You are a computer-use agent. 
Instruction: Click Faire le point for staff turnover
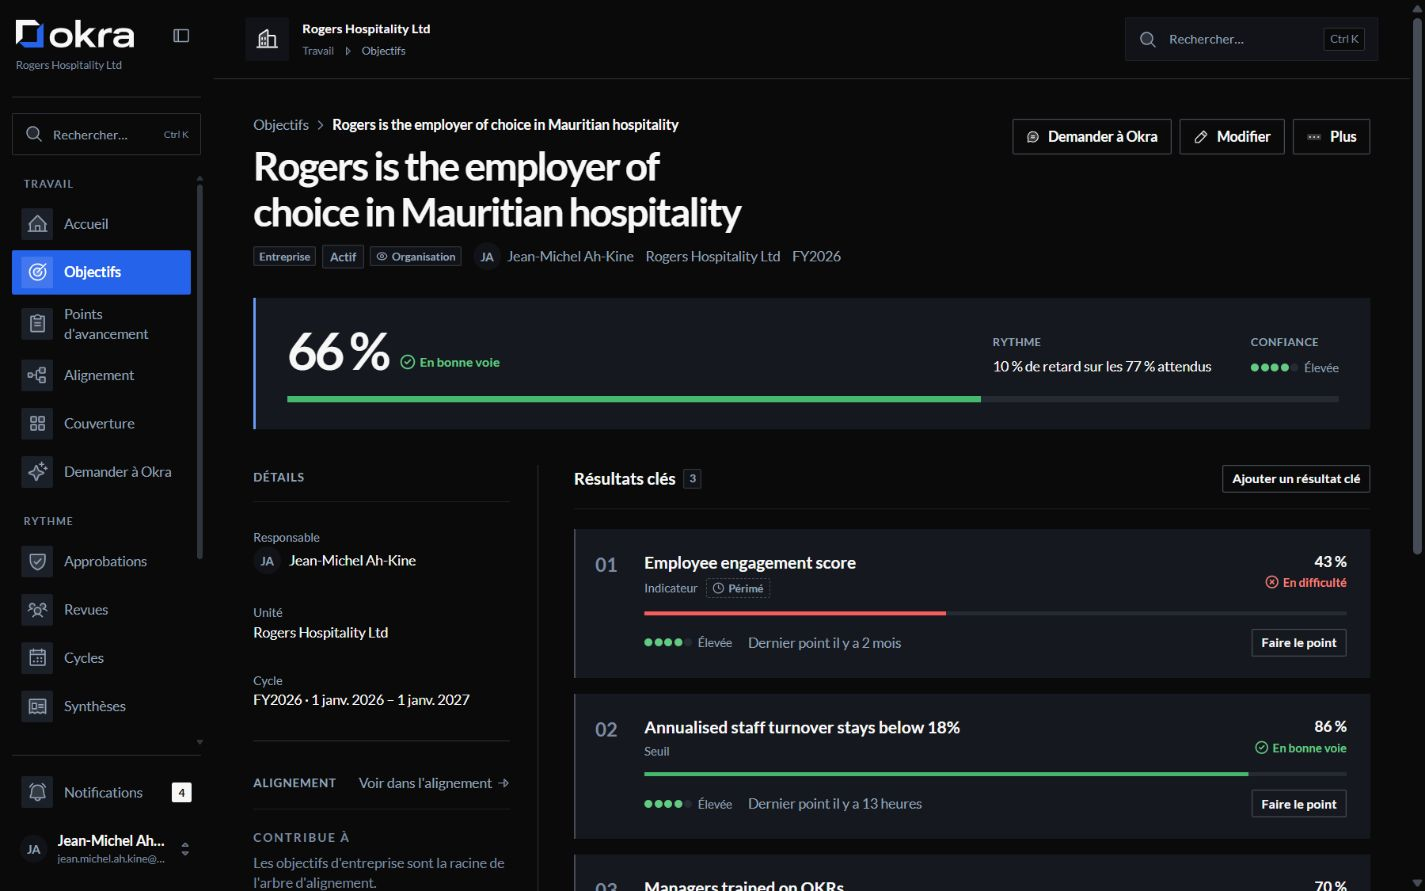(x=1298, y=804)
